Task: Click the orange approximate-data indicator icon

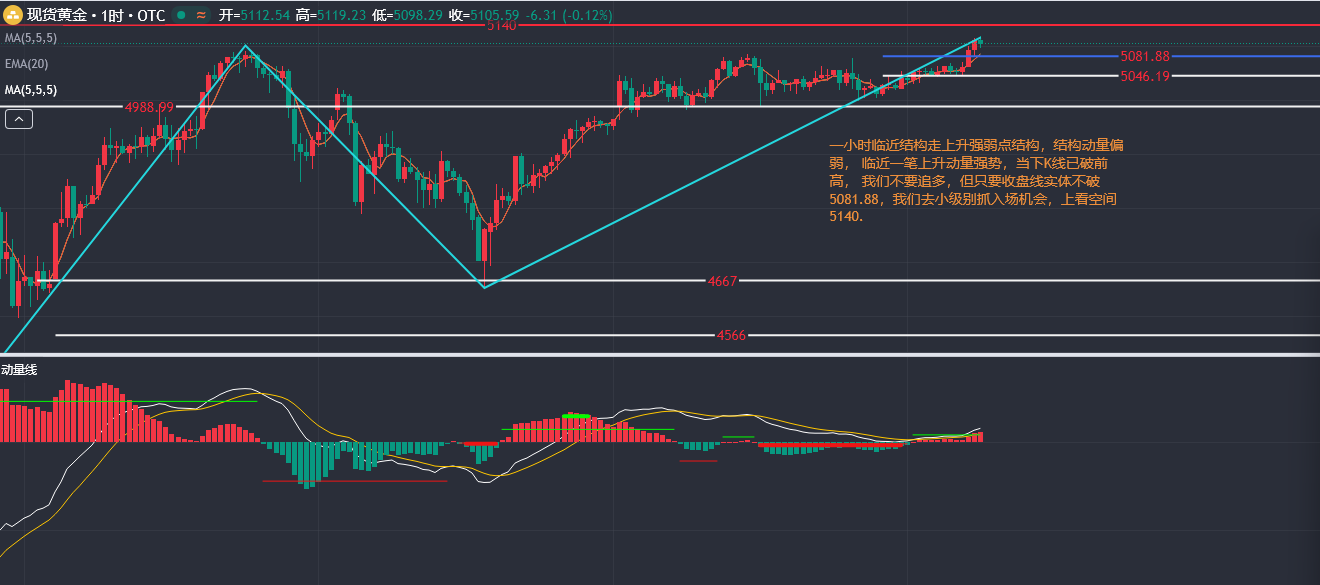Action: (x=201, y=16)
